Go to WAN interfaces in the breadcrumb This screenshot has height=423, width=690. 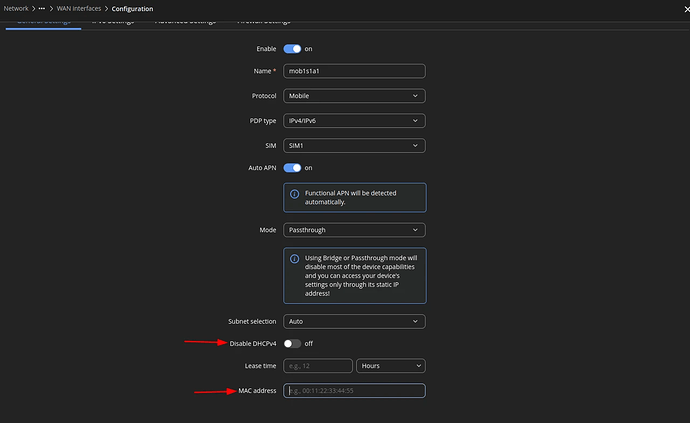79,8
